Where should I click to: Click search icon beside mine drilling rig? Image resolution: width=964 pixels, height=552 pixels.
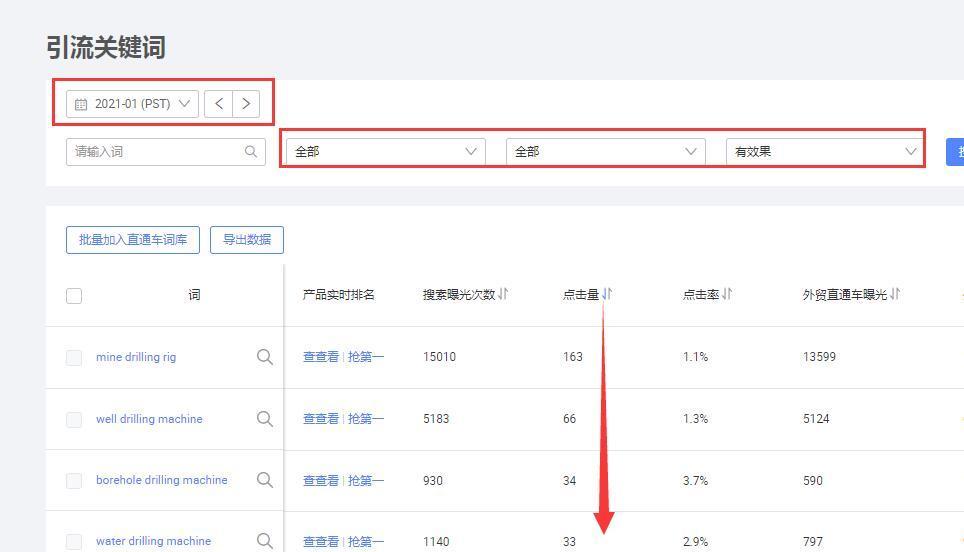coord(265,357)
